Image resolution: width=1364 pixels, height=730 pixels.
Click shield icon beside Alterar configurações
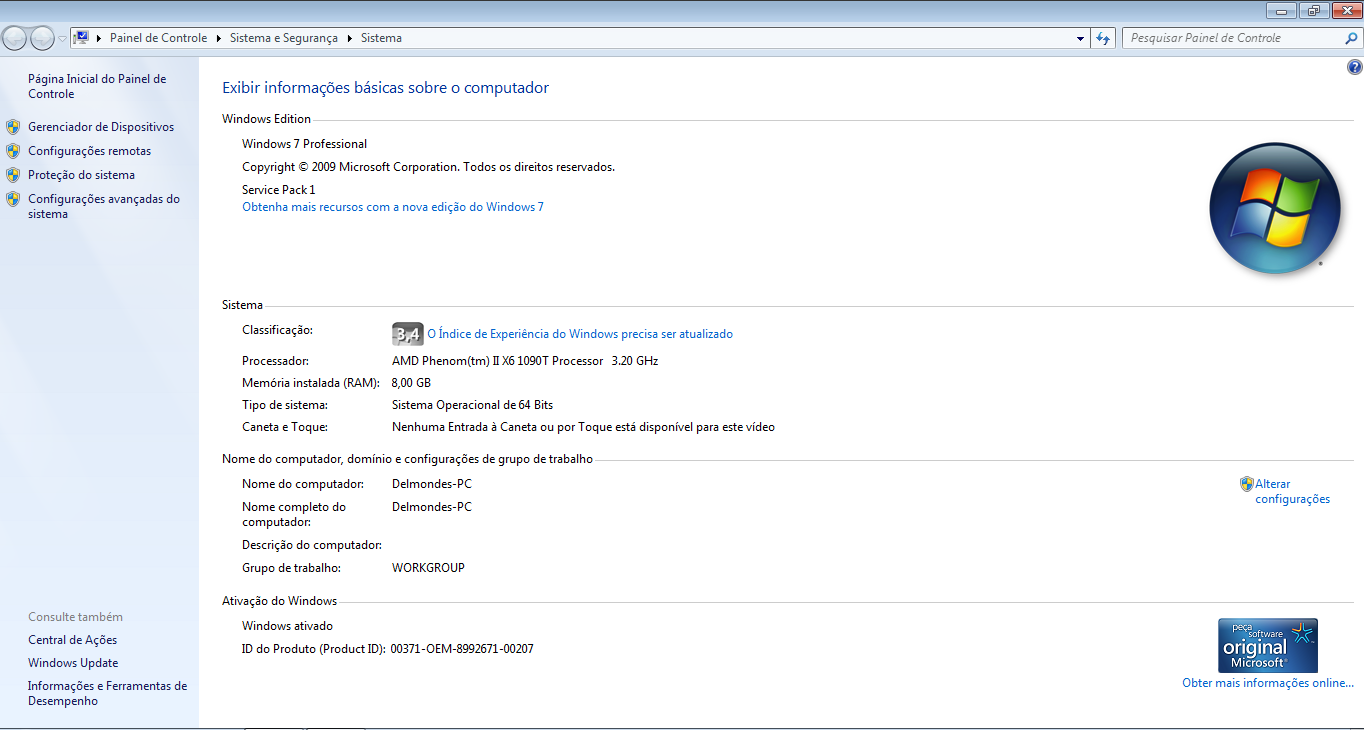(1246, 484)
